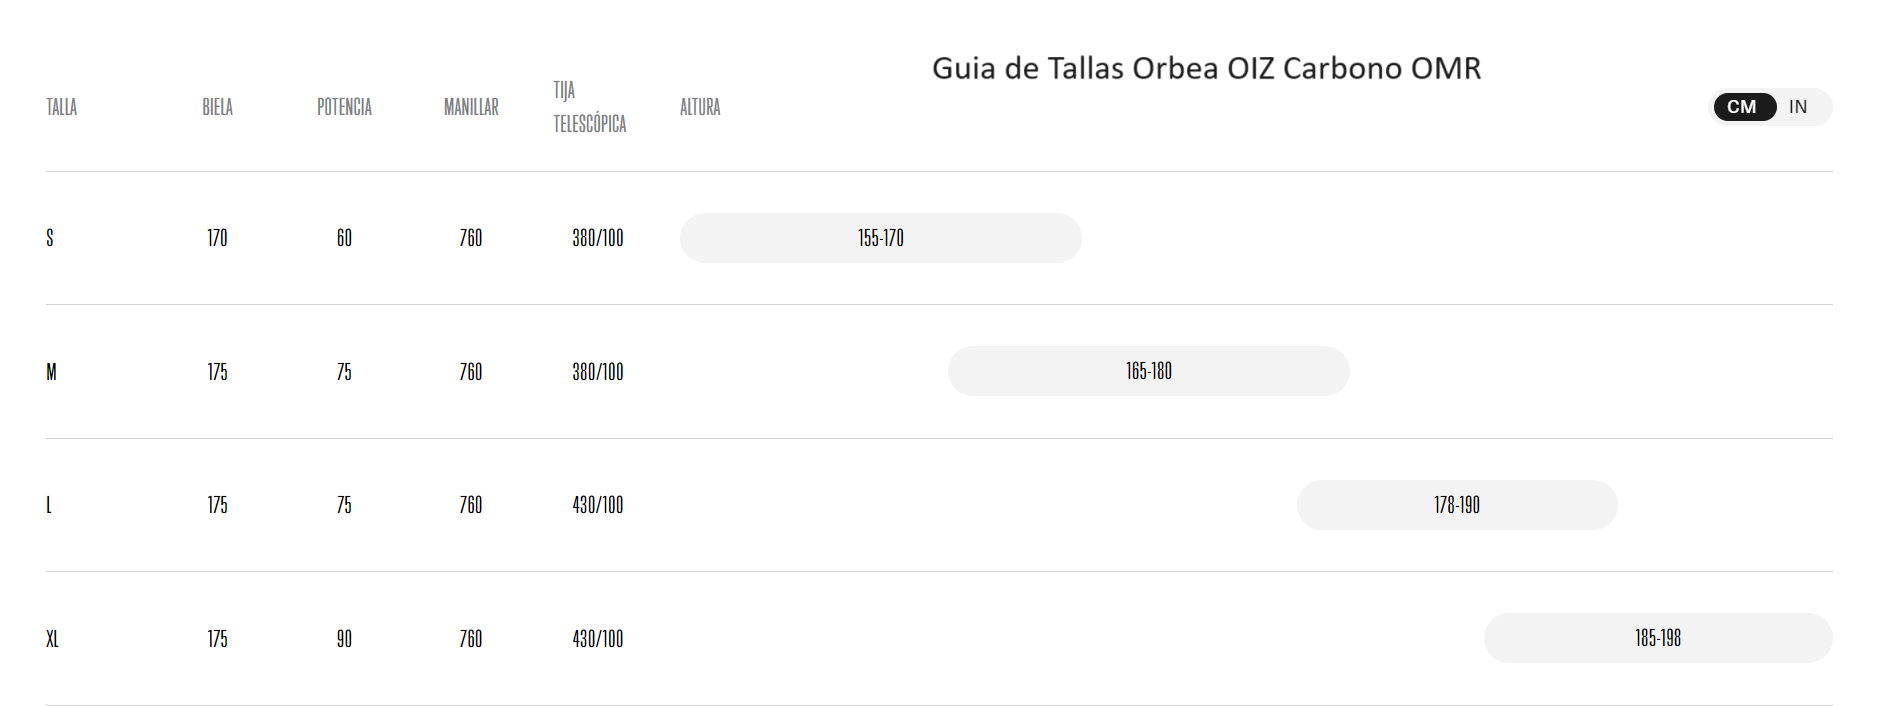The width and height of the screenshot is (1881, 706).
Task: Switch units to CM
Action: tap(1743, 107)
